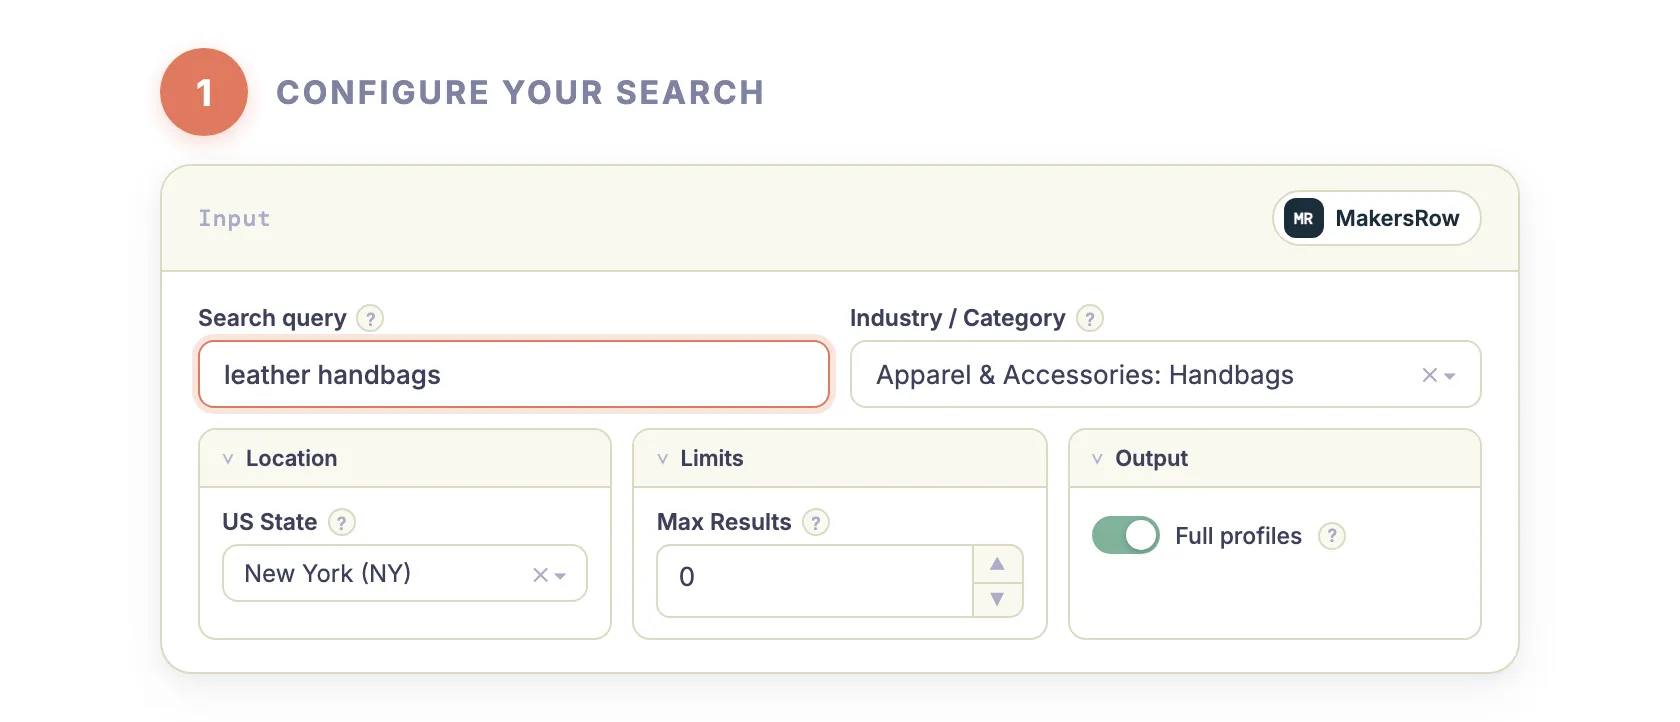
Task: Open the US State dropdown
Action: pos(560,573)
